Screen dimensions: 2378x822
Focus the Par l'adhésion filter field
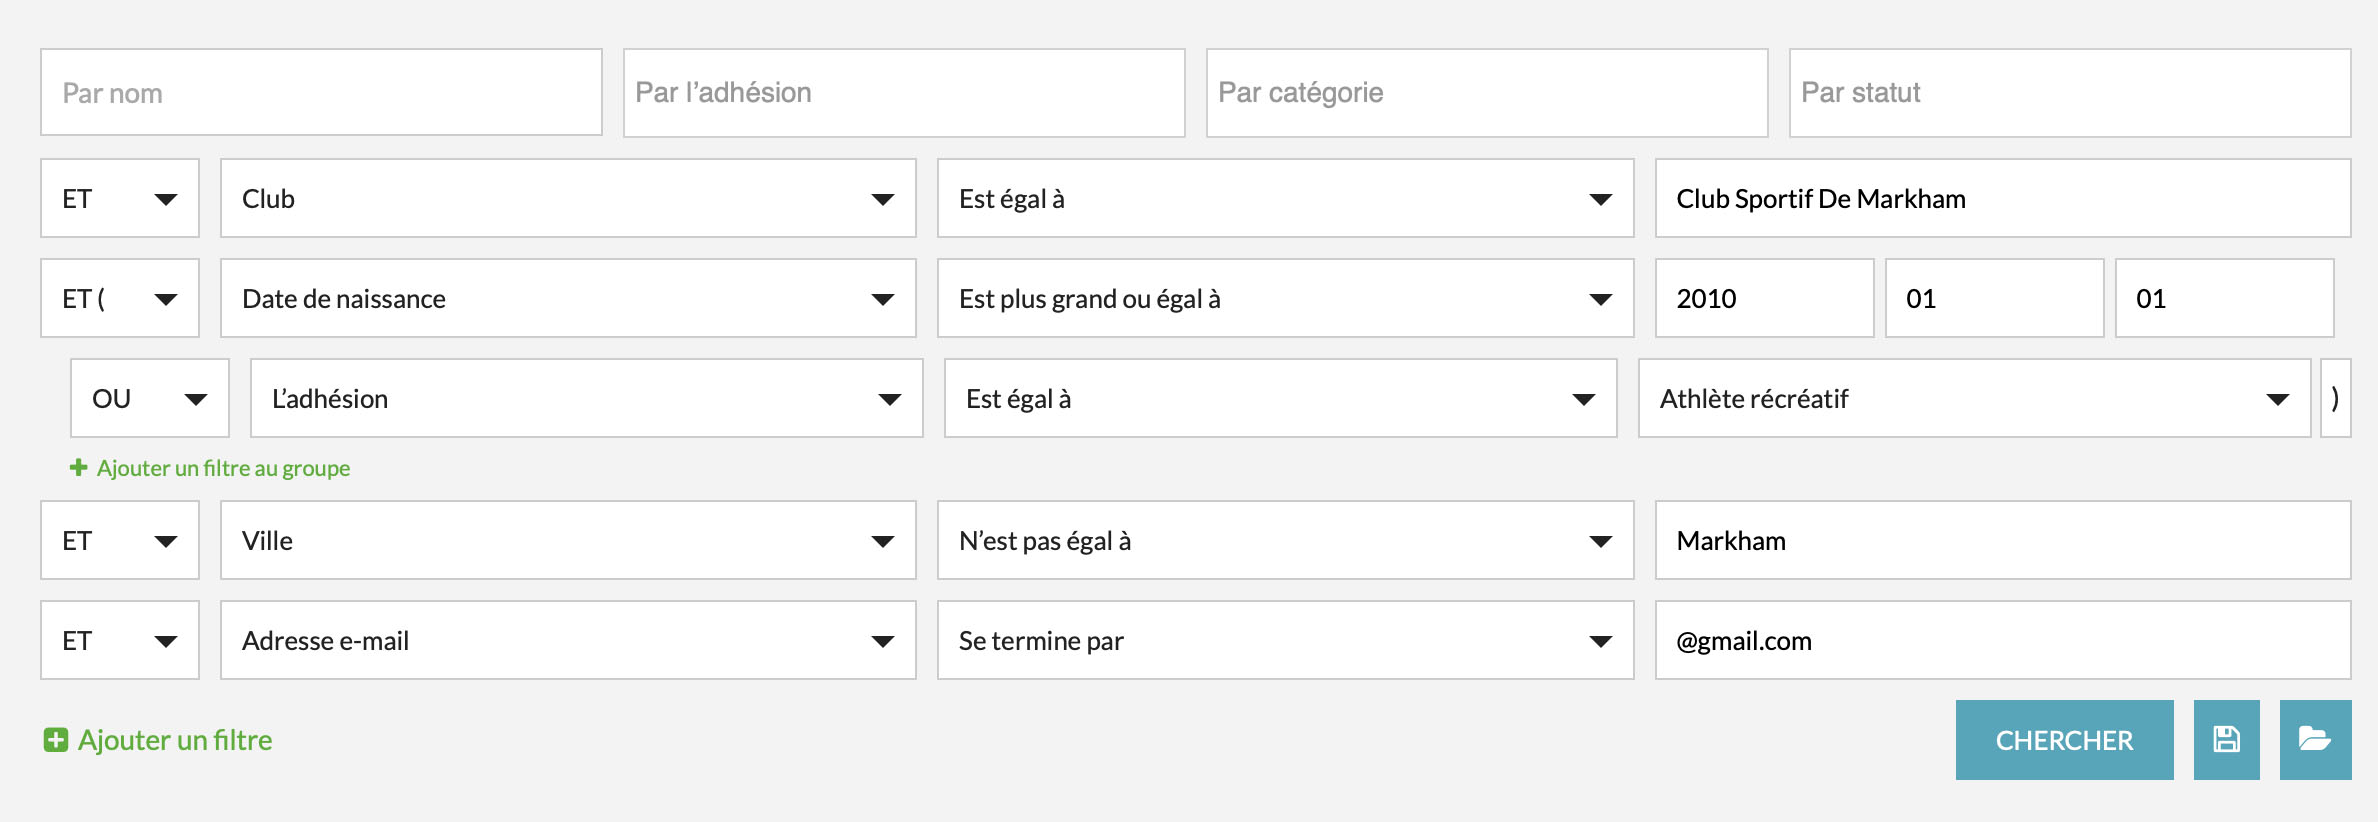903,93
